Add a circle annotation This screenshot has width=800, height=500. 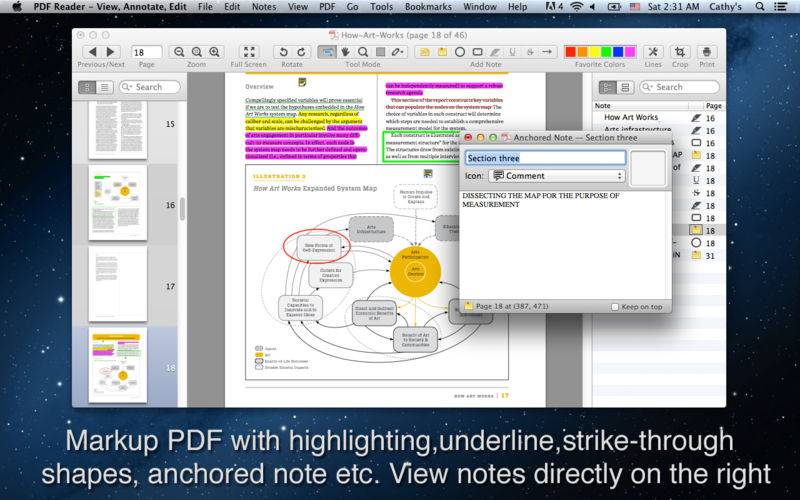pyautogui.click(x=460, y=52)
